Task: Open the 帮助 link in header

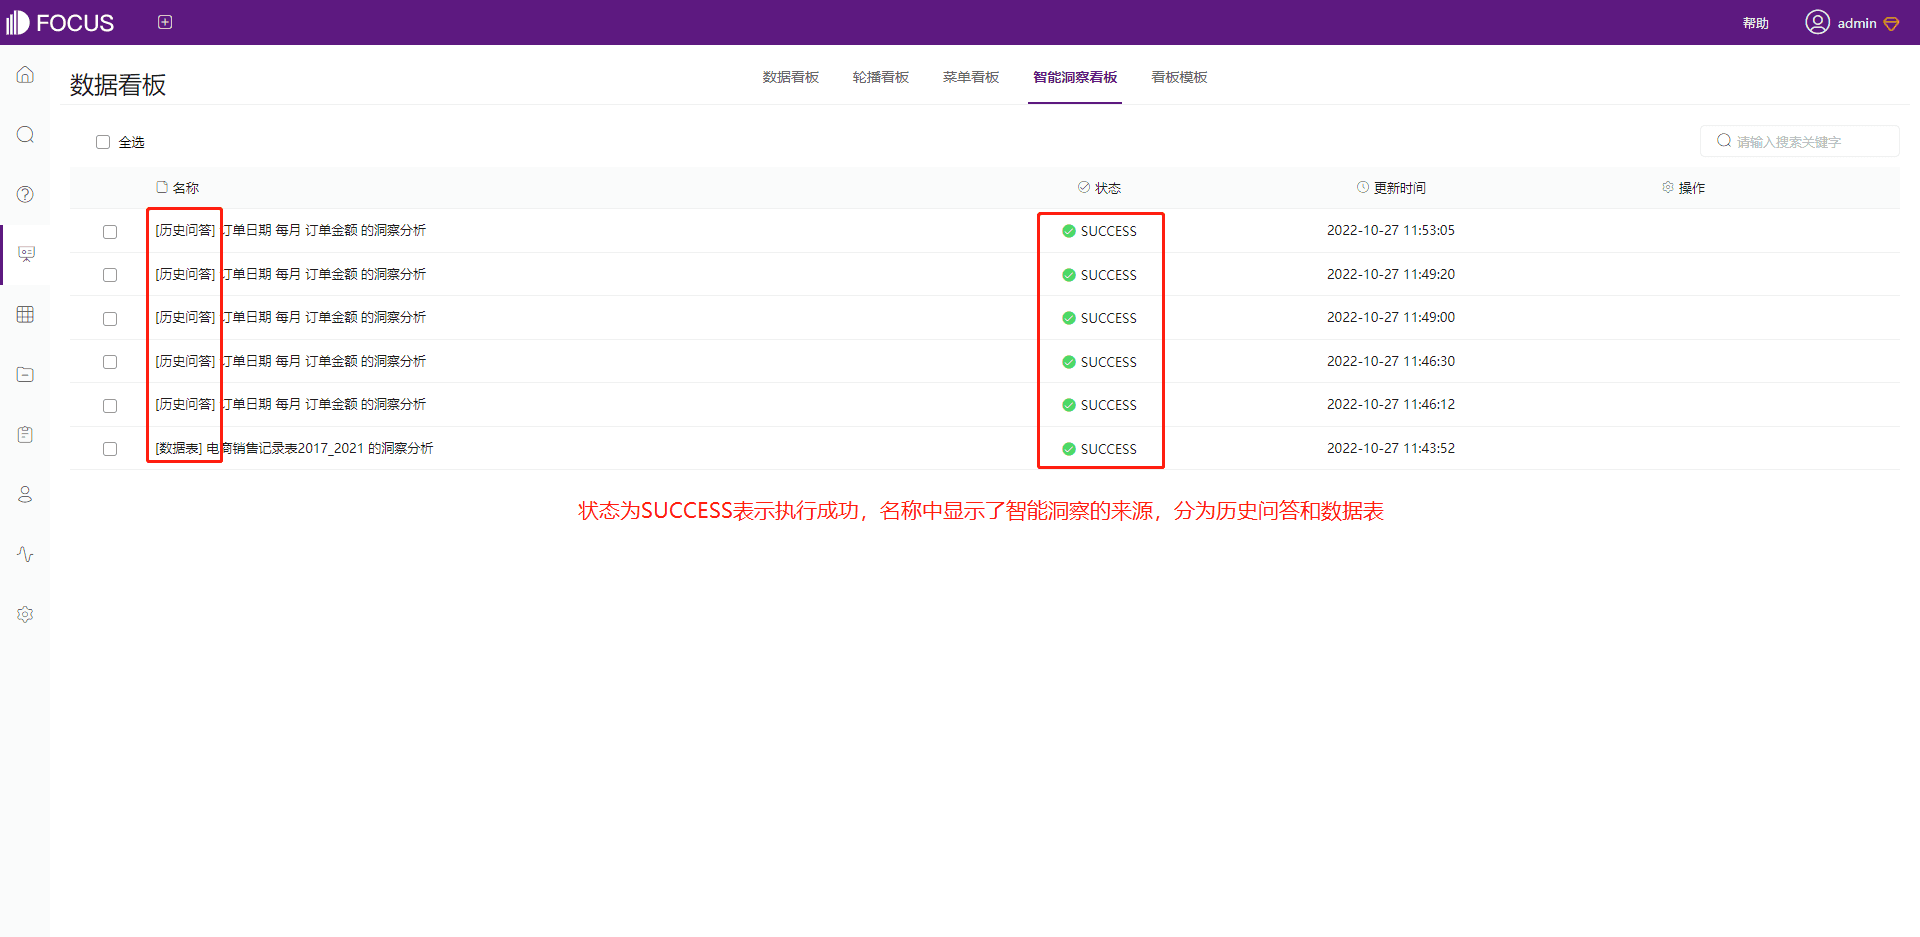Action: [x=1756, y=23]
